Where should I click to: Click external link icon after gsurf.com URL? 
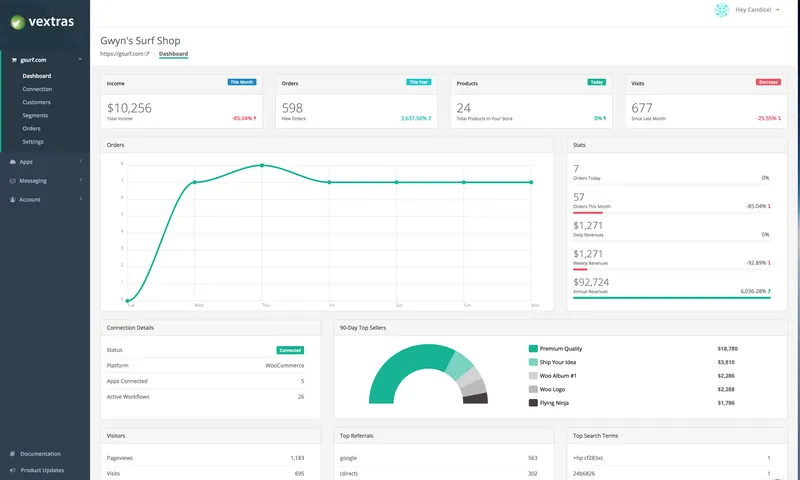pyautogui.click(x=147, y=54)
